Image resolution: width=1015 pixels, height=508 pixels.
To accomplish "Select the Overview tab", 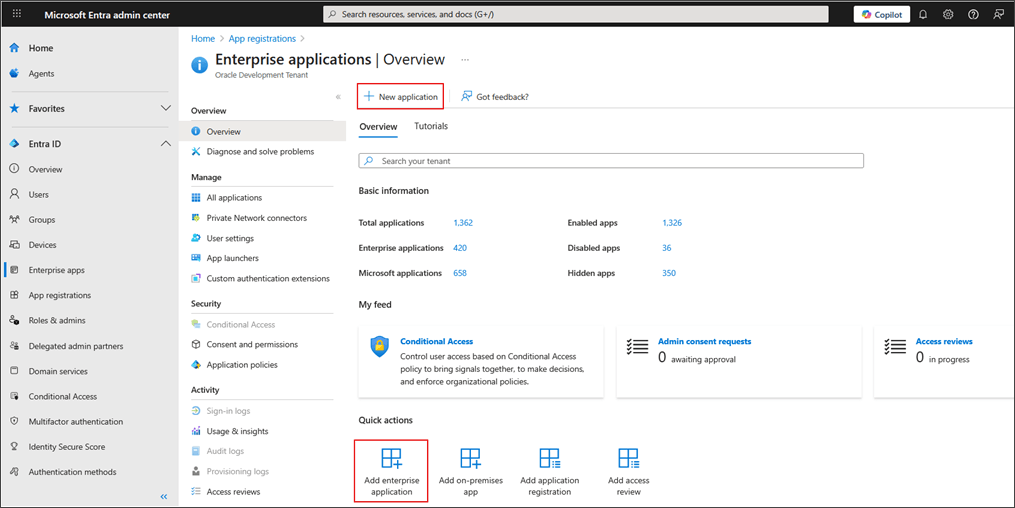I will (378, 127).
